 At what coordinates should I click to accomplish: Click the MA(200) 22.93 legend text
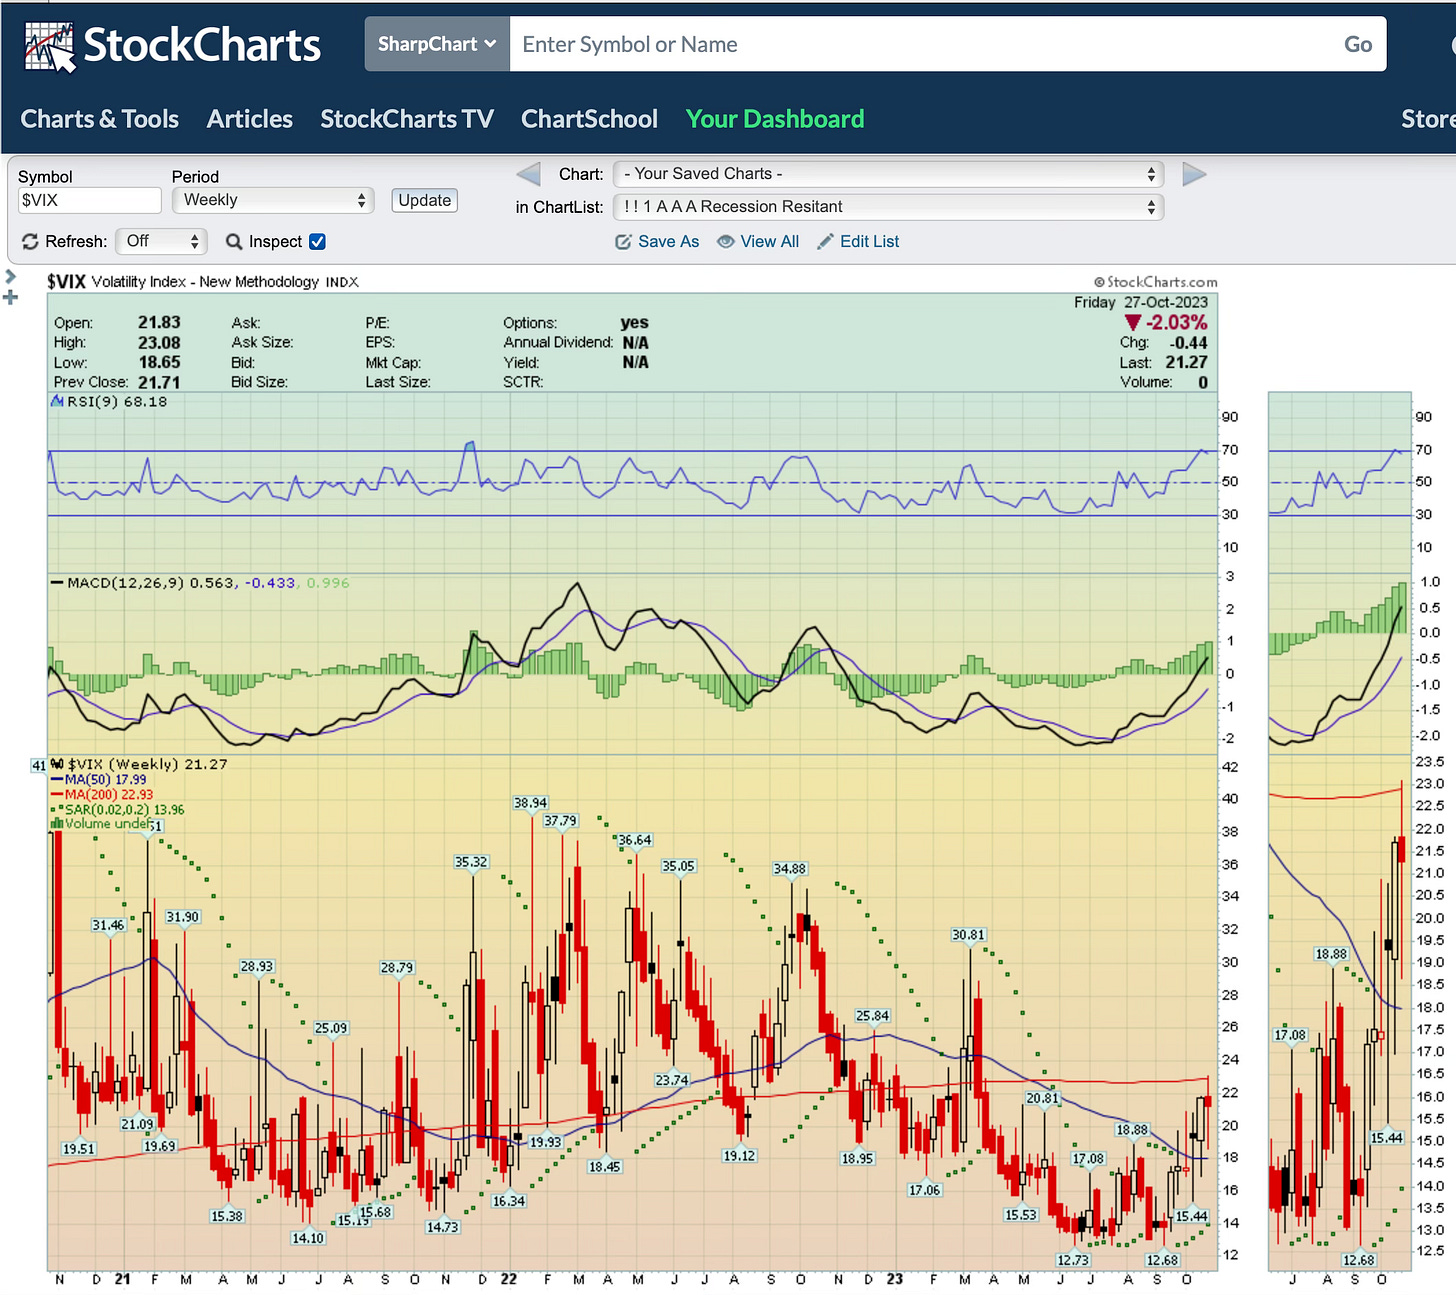pyautogui.click(x=109, y=795)
